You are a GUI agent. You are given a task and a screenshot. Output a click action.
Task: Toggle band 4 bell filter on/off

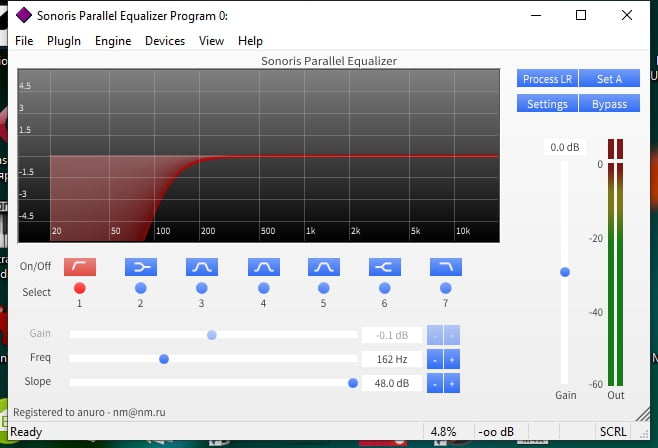(264, 267)
